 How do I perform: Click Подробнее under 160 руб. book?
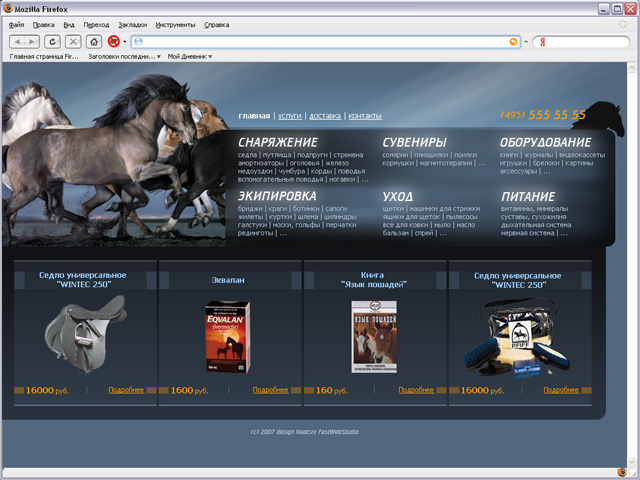(x=416, y=390)
